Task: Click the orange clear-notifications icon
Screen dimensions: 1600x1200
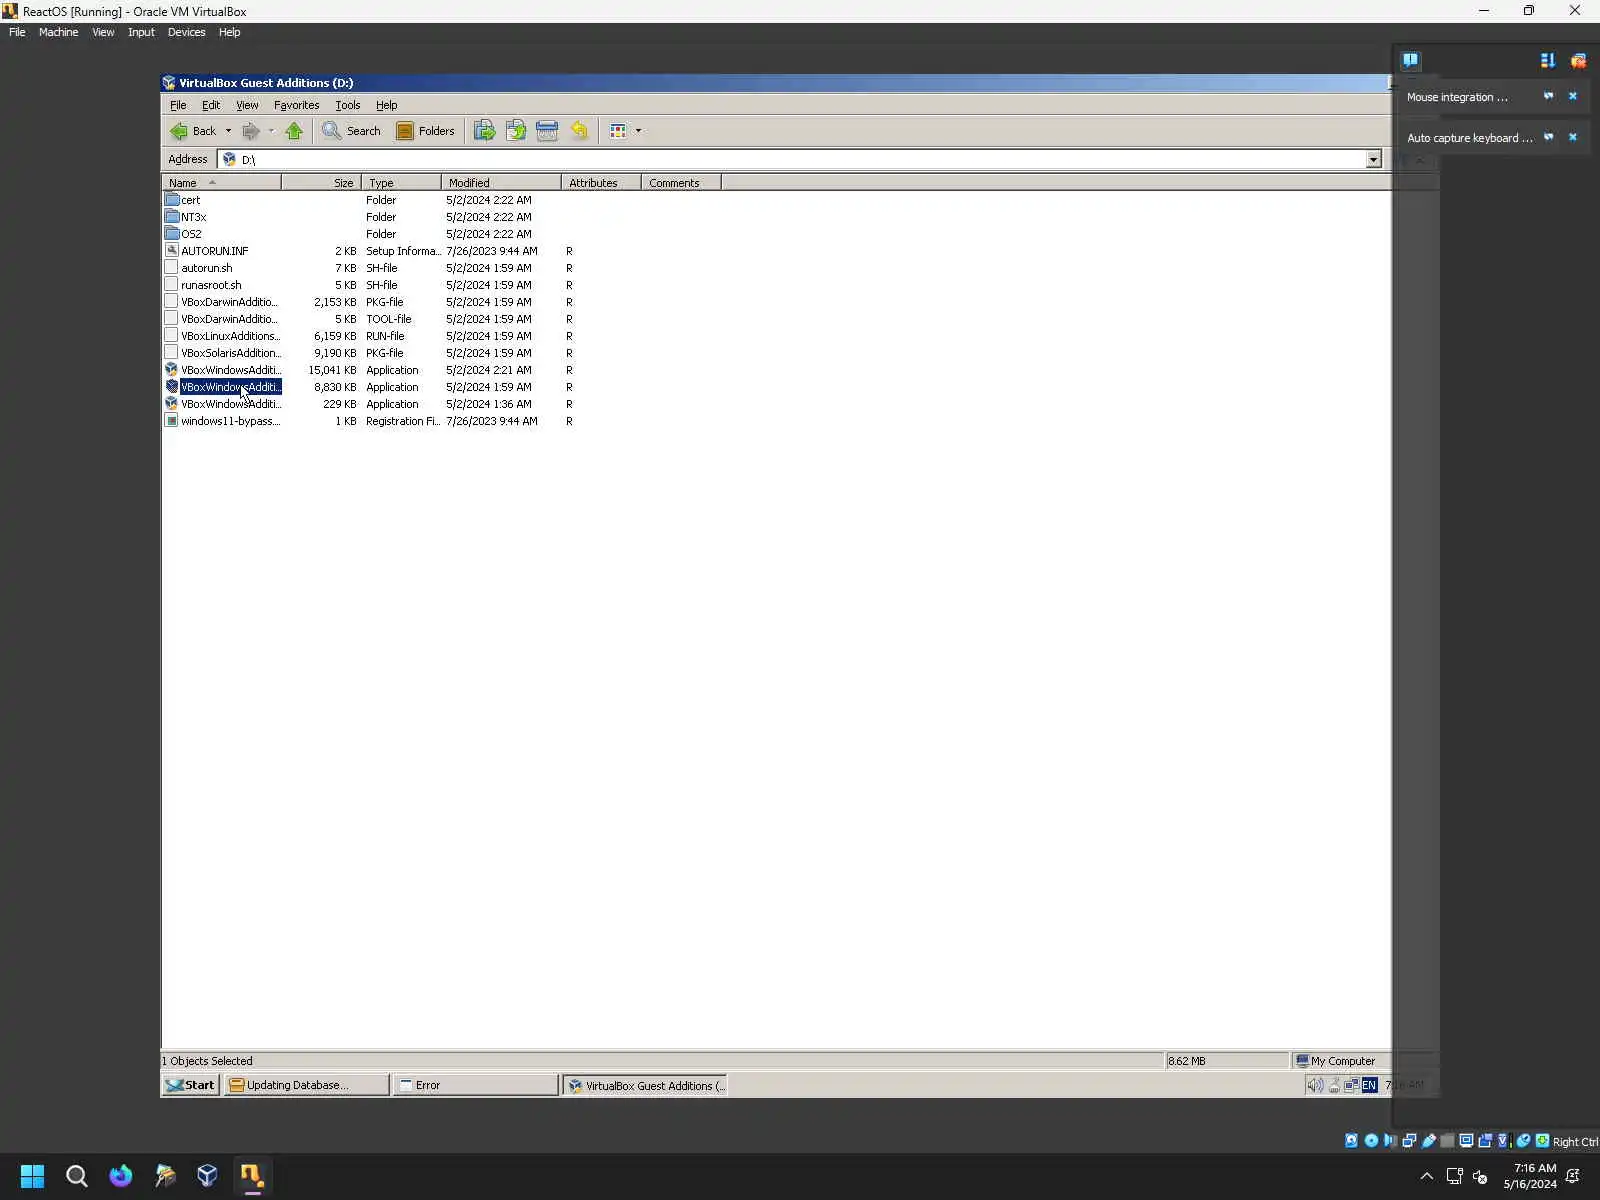Action: 1578,61
